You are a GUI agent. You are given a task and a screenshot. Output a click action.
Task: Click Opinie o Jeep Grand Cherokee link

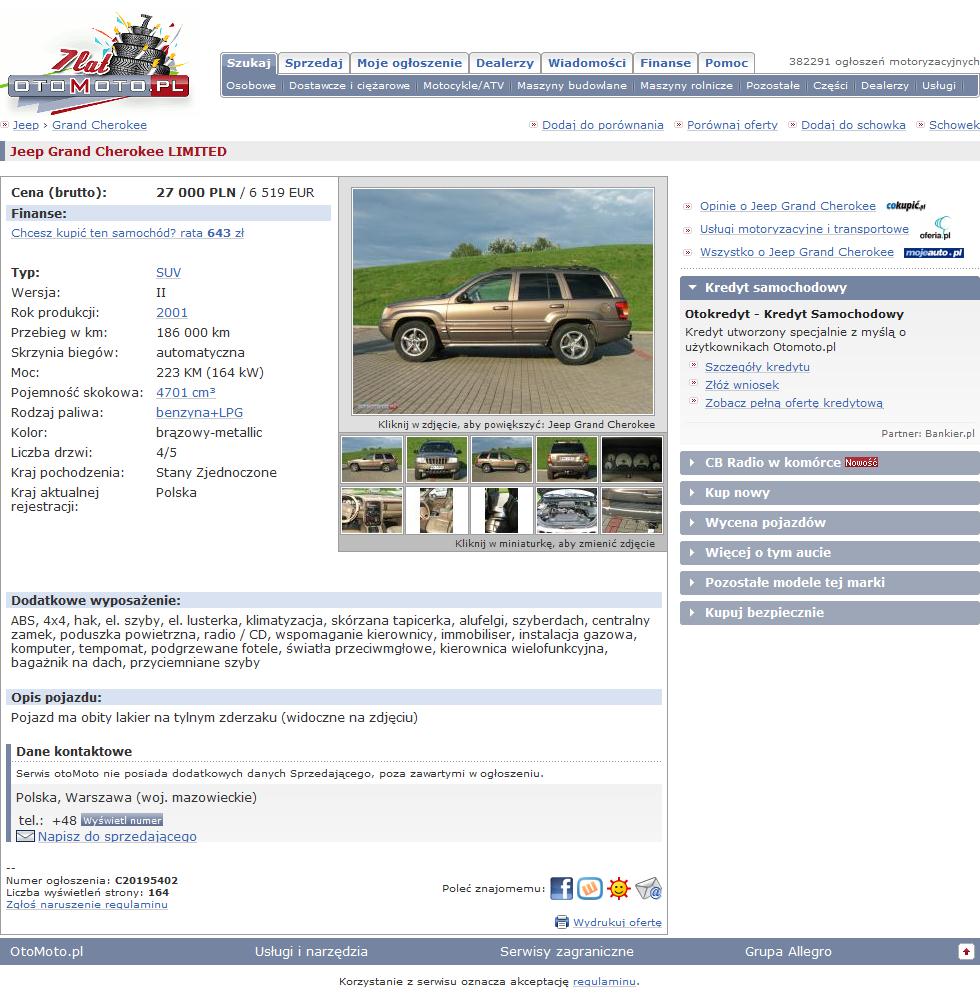coord(788,206)
